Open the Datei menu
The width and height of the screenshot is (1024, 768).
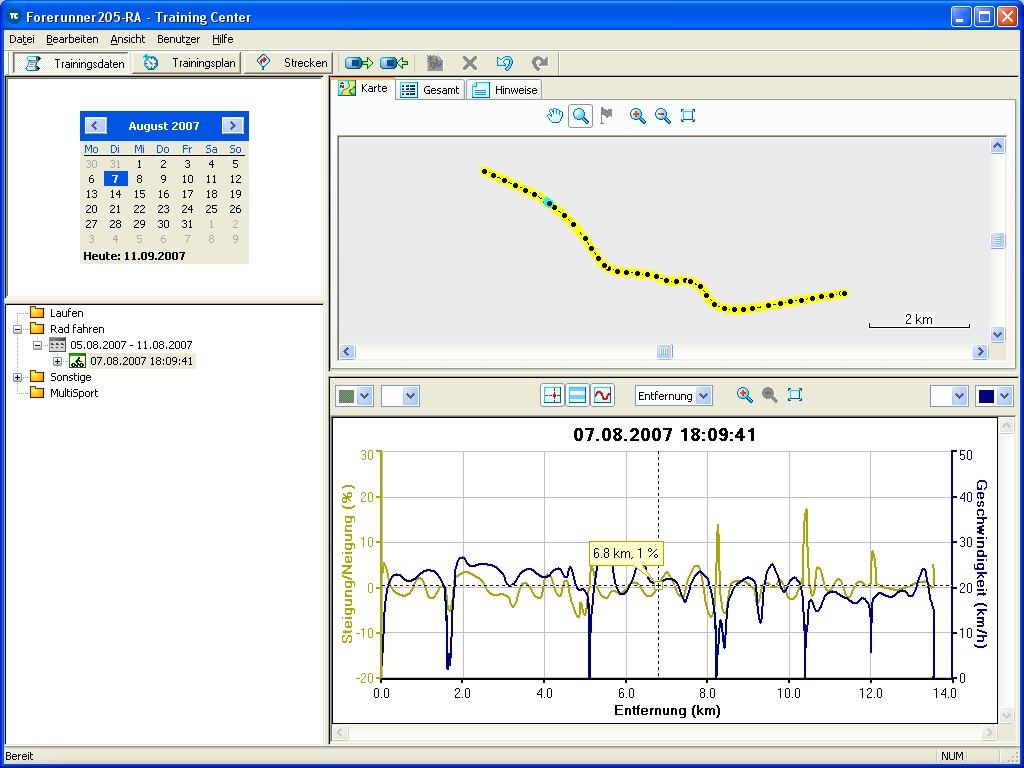coord(22,39)
